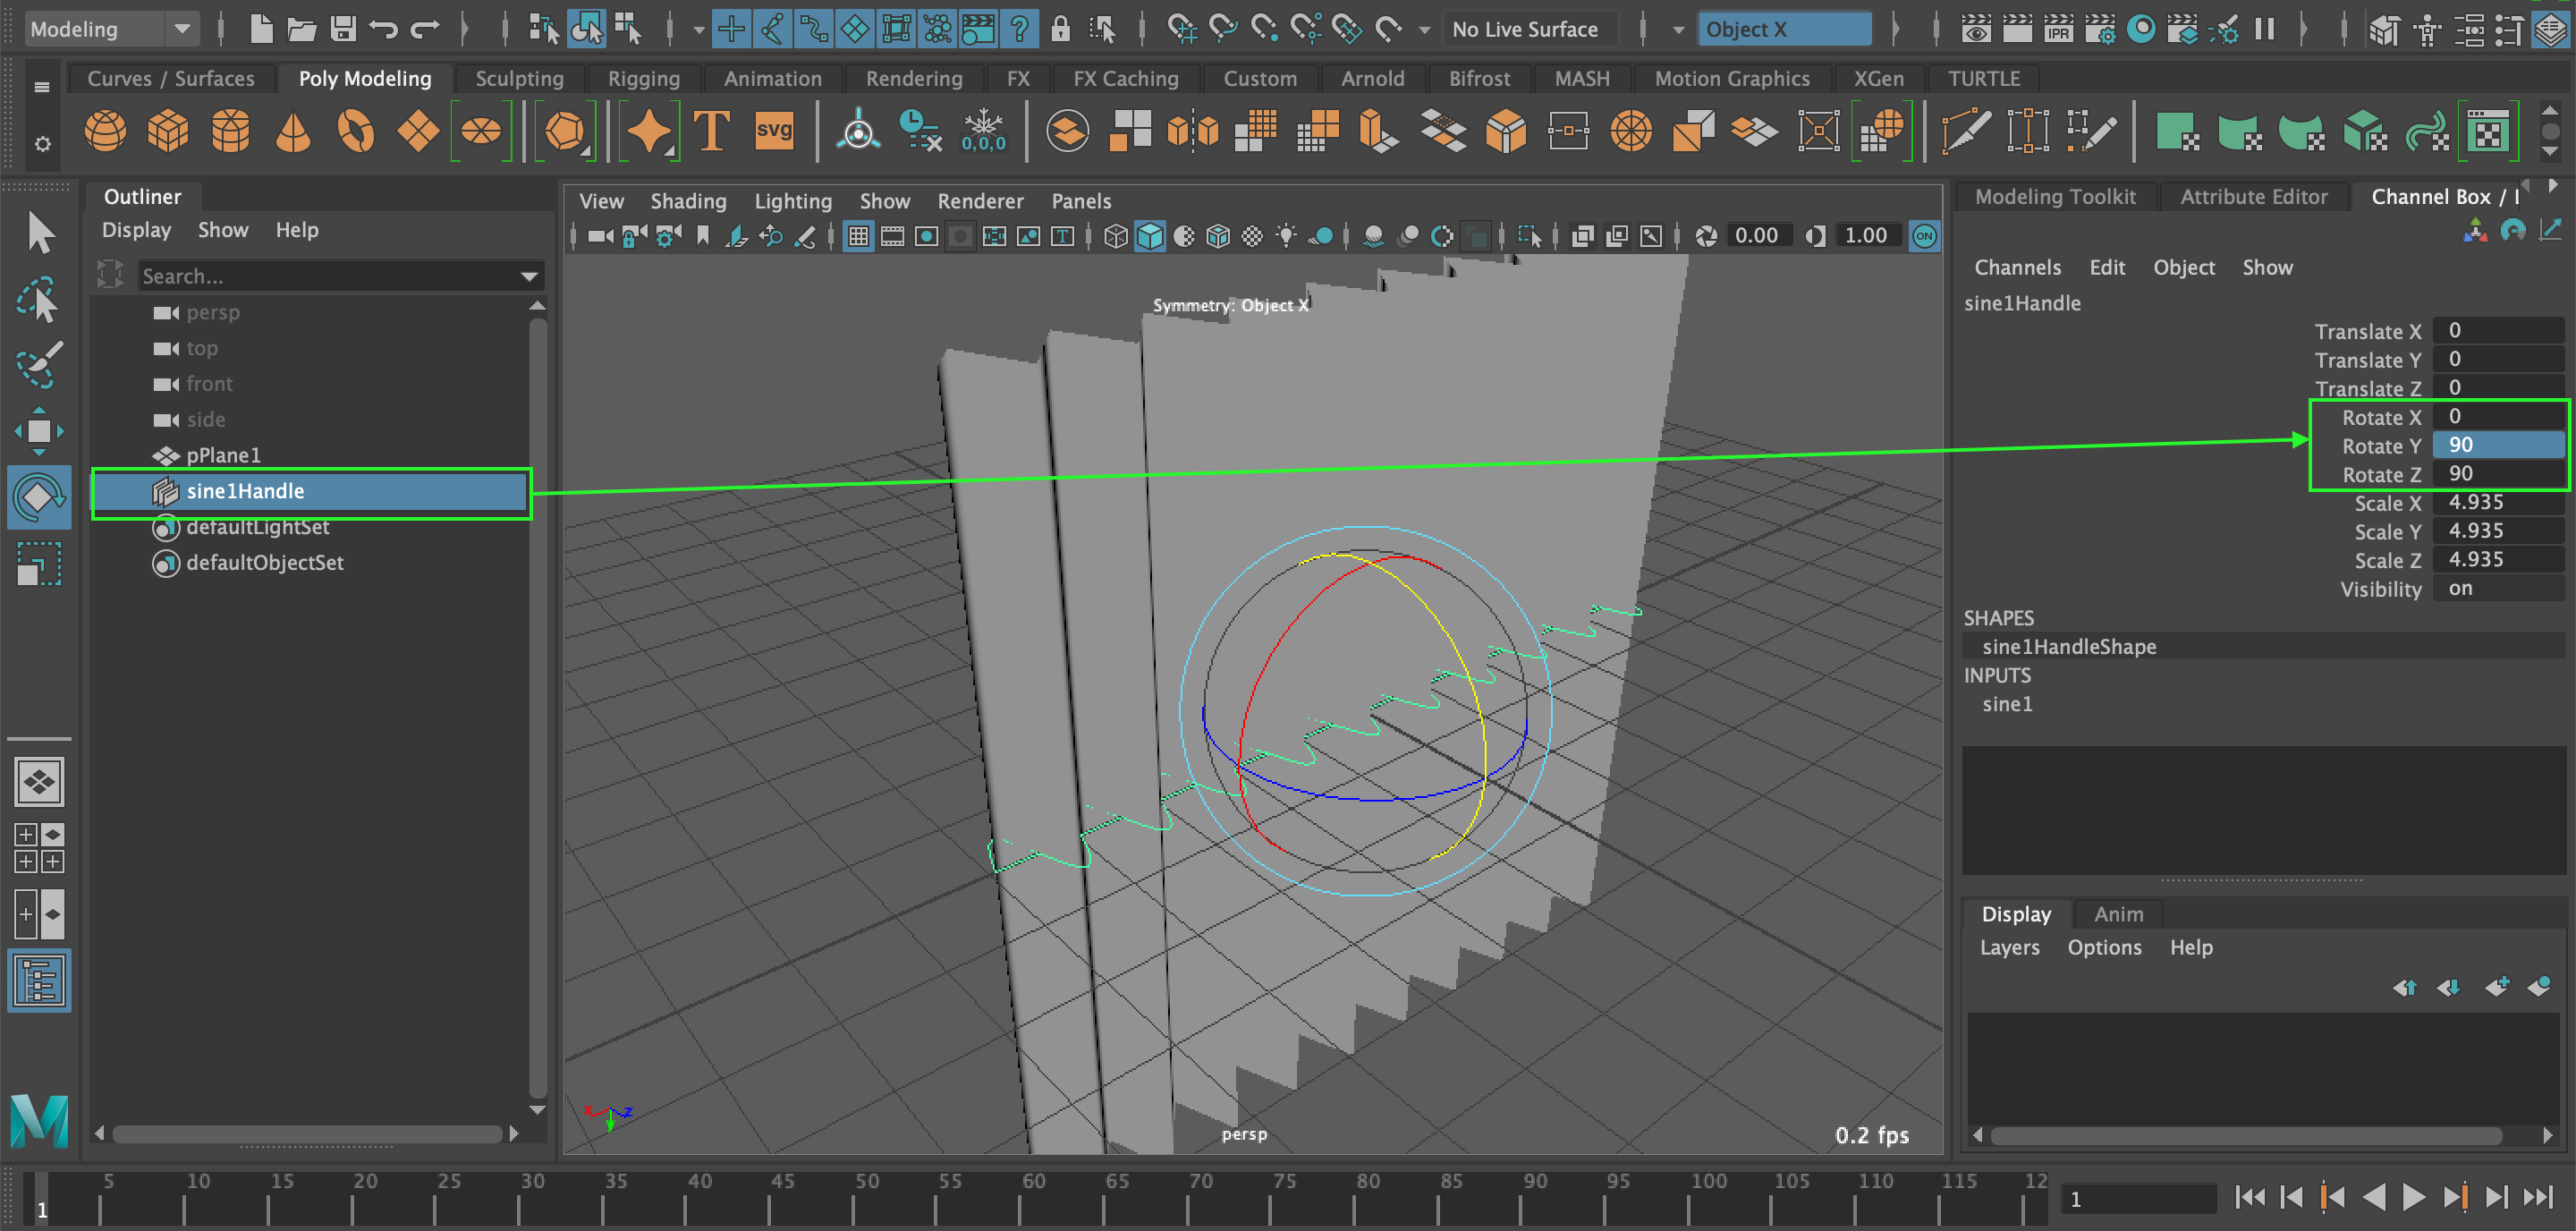2576x1231 pixels.
Task: Click the Outliner horizontal scrollbar
Action: coord(306,1134)
